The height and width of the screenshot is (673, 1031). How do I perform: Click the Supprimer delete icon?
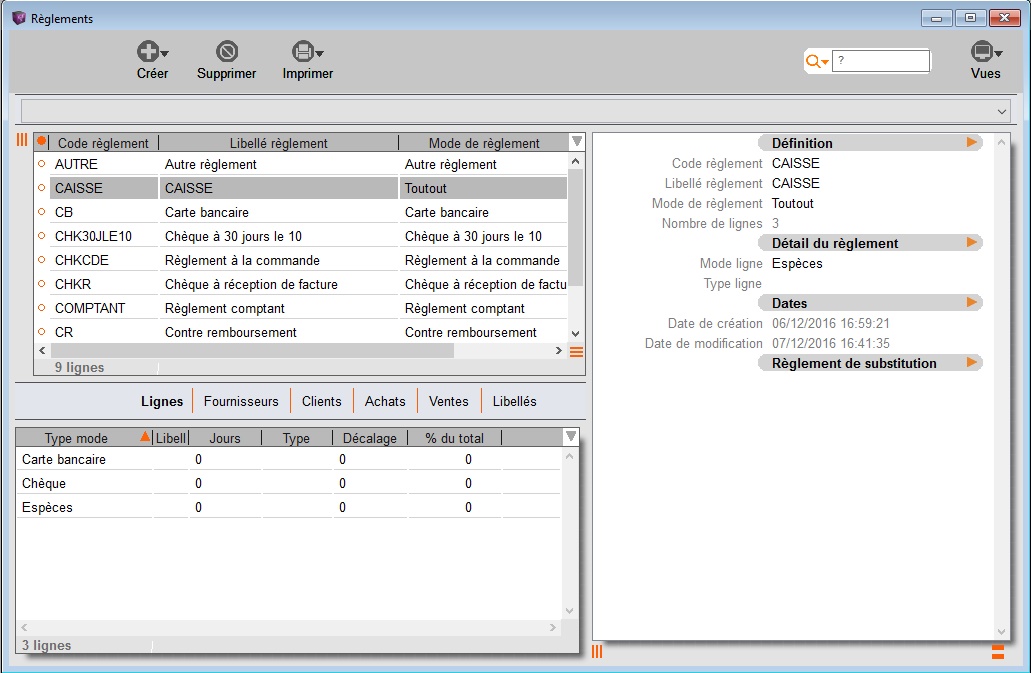(x=227, y=51)
